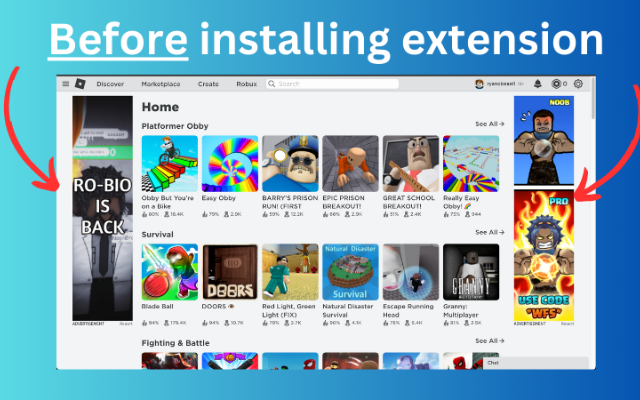Image resolution: width=640 pixels, height=400 pixels.
Task: Open the Chat panel bar
Action: tap(536, 363)
